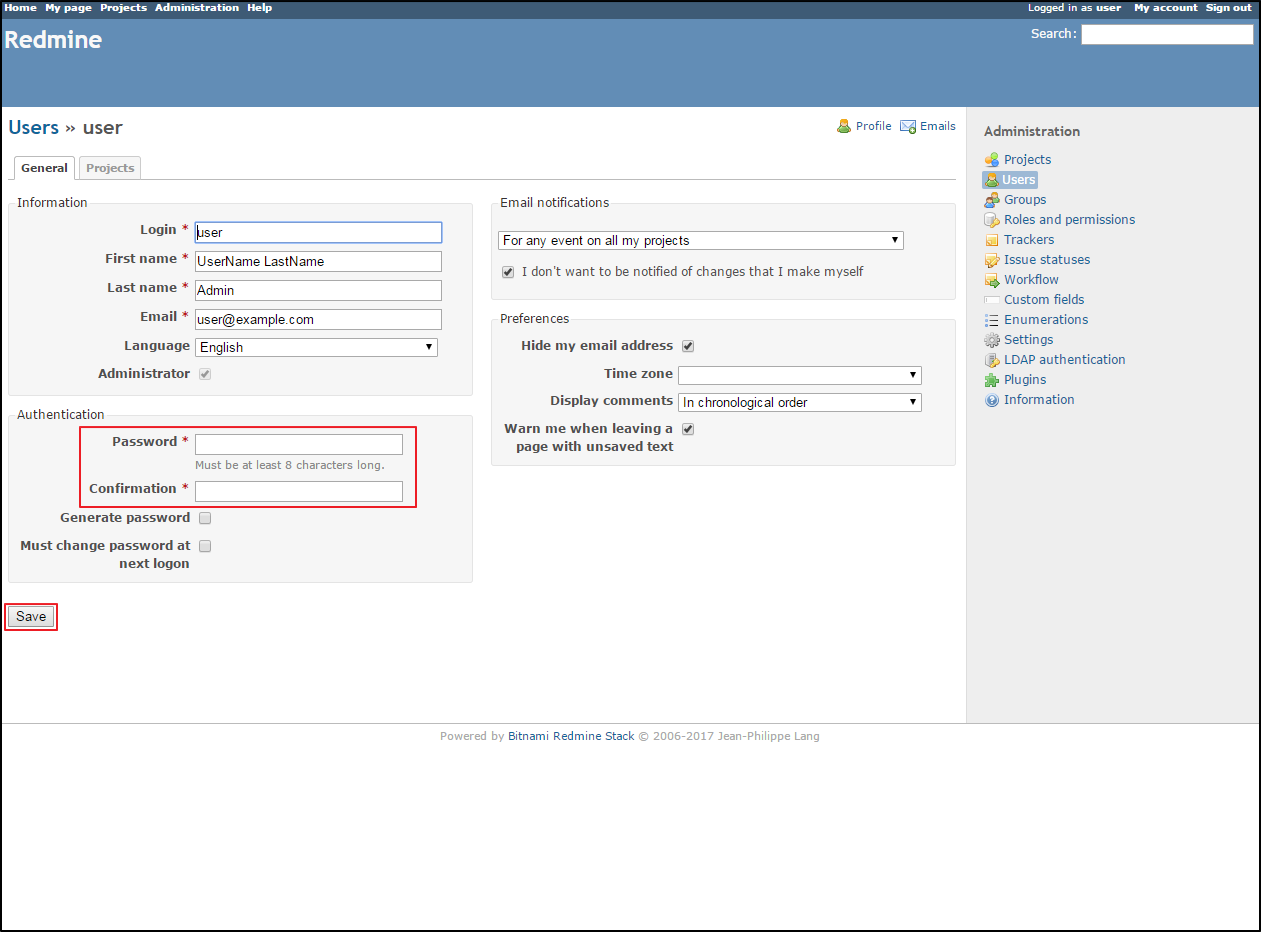Toggle Hide my email address checkbox
Viewport: 1261px width, 932px height.
coord(688,346)
